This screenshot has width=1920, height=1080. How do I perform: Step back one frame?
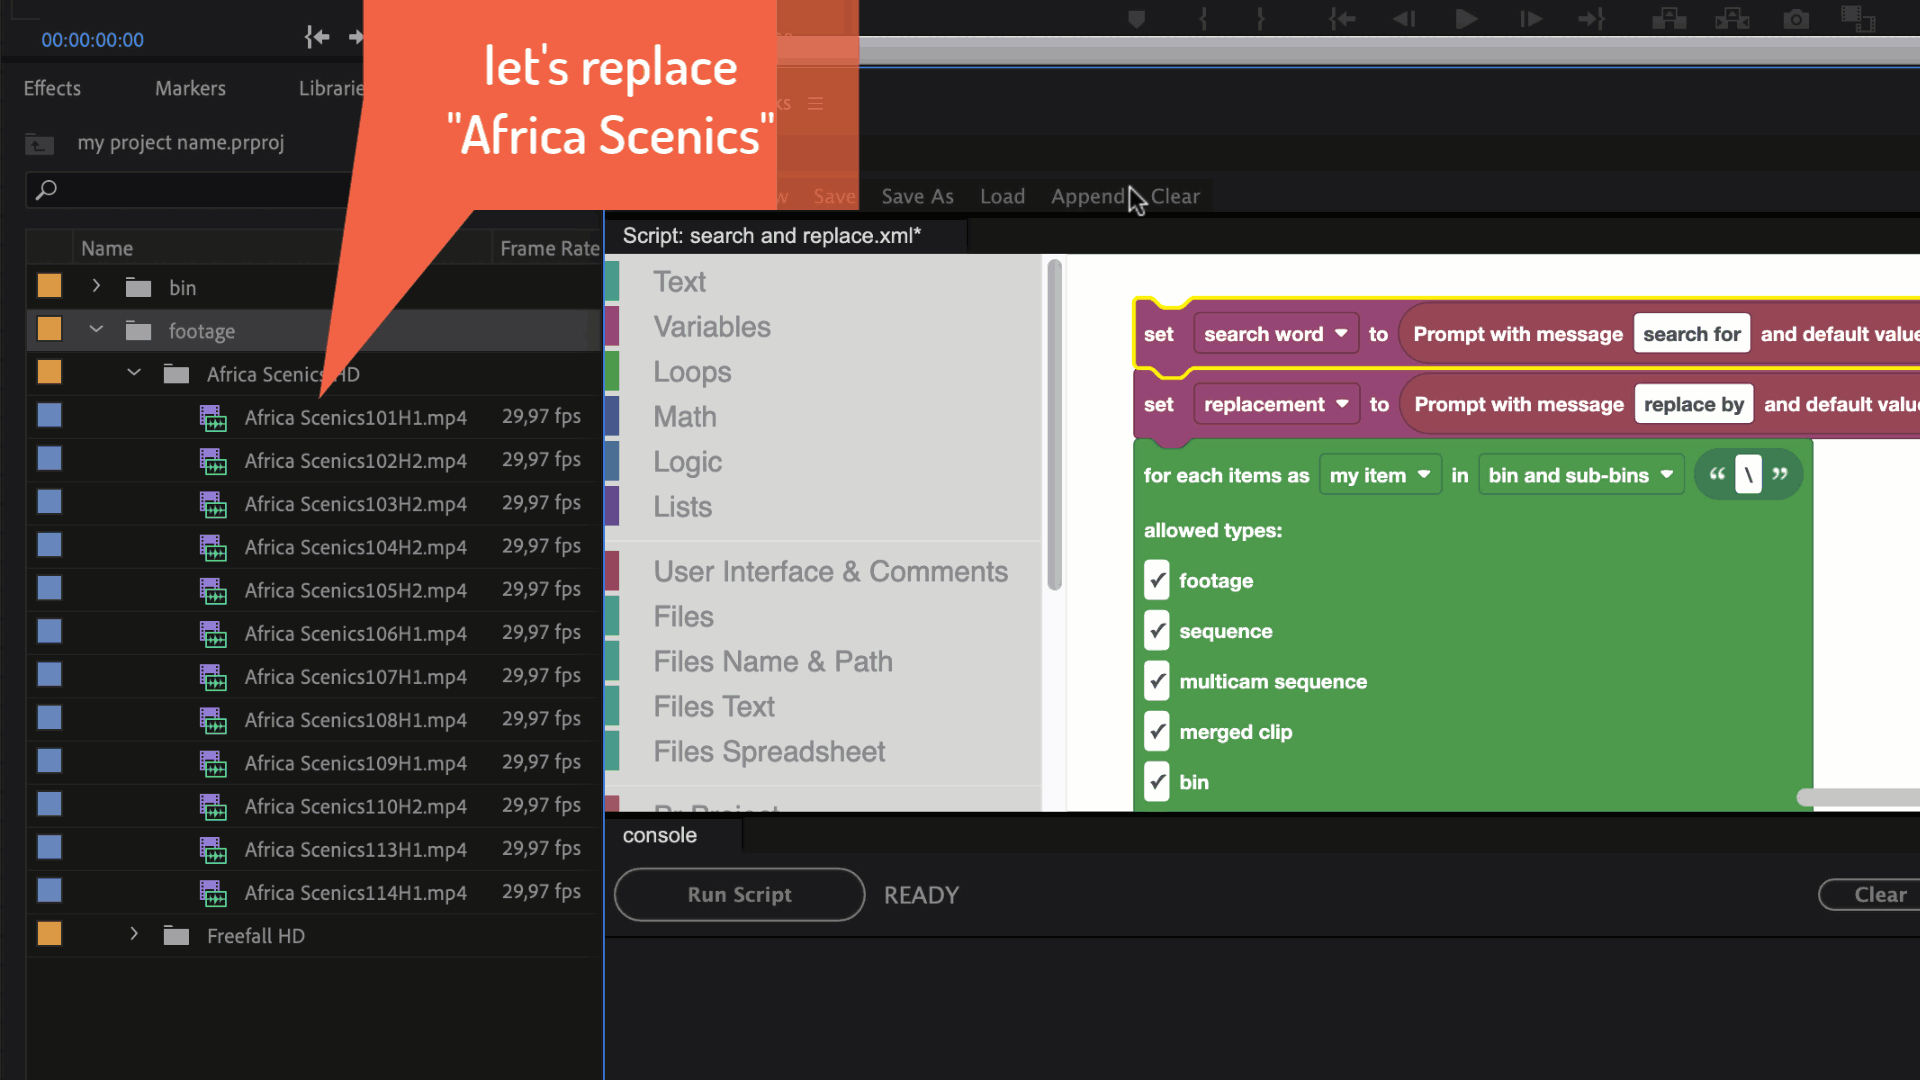(1404, 19)
